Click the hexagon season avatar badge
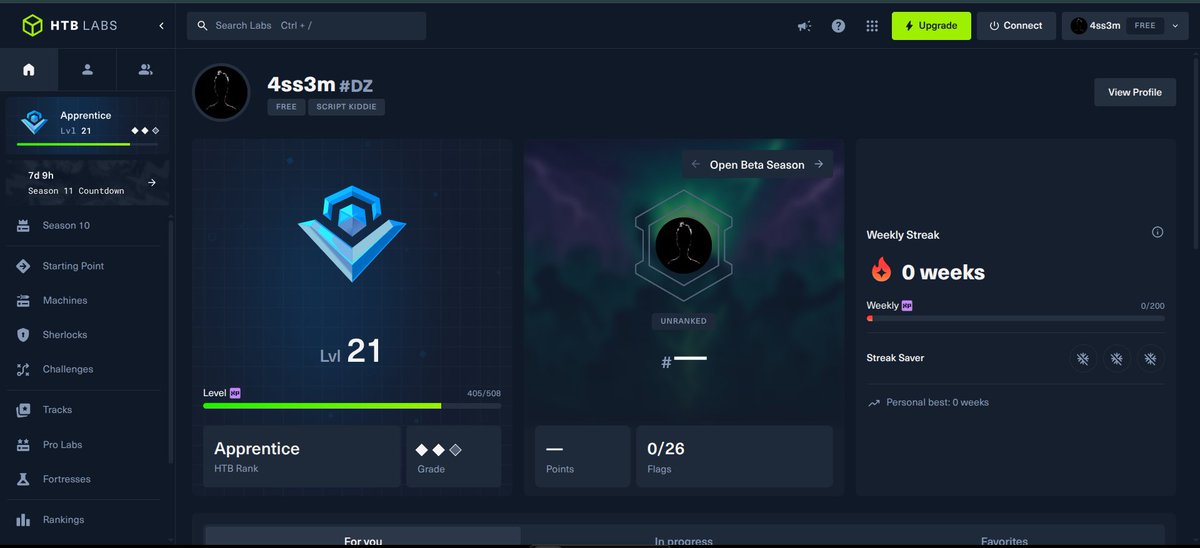The width and height of the screenshot is (1200, 548). (683, 245)
